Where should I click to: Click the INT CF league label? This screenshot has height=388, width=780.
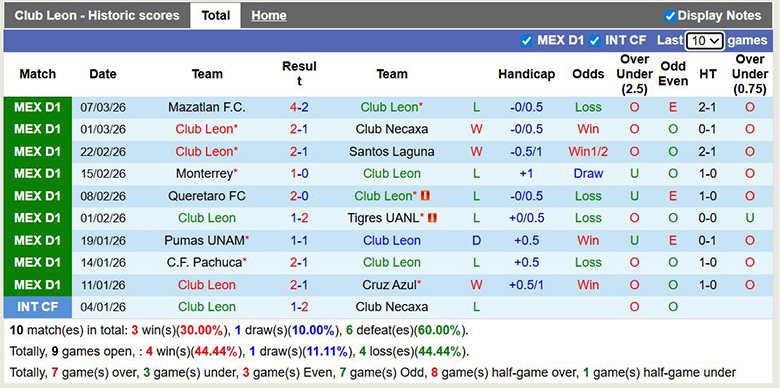(x=37, y=307)
